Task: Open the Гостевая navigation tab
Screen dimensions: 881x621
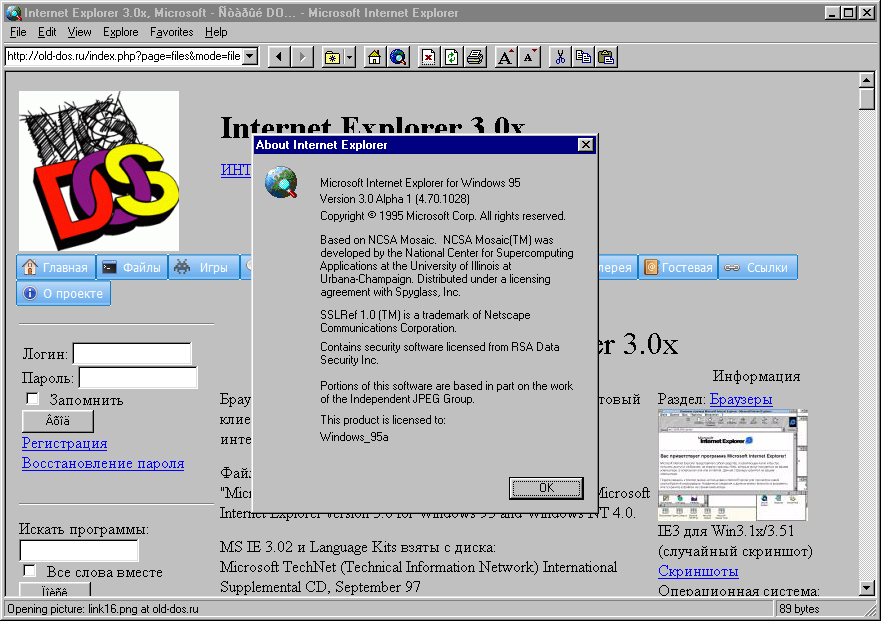Action: [x=678, y=268]
